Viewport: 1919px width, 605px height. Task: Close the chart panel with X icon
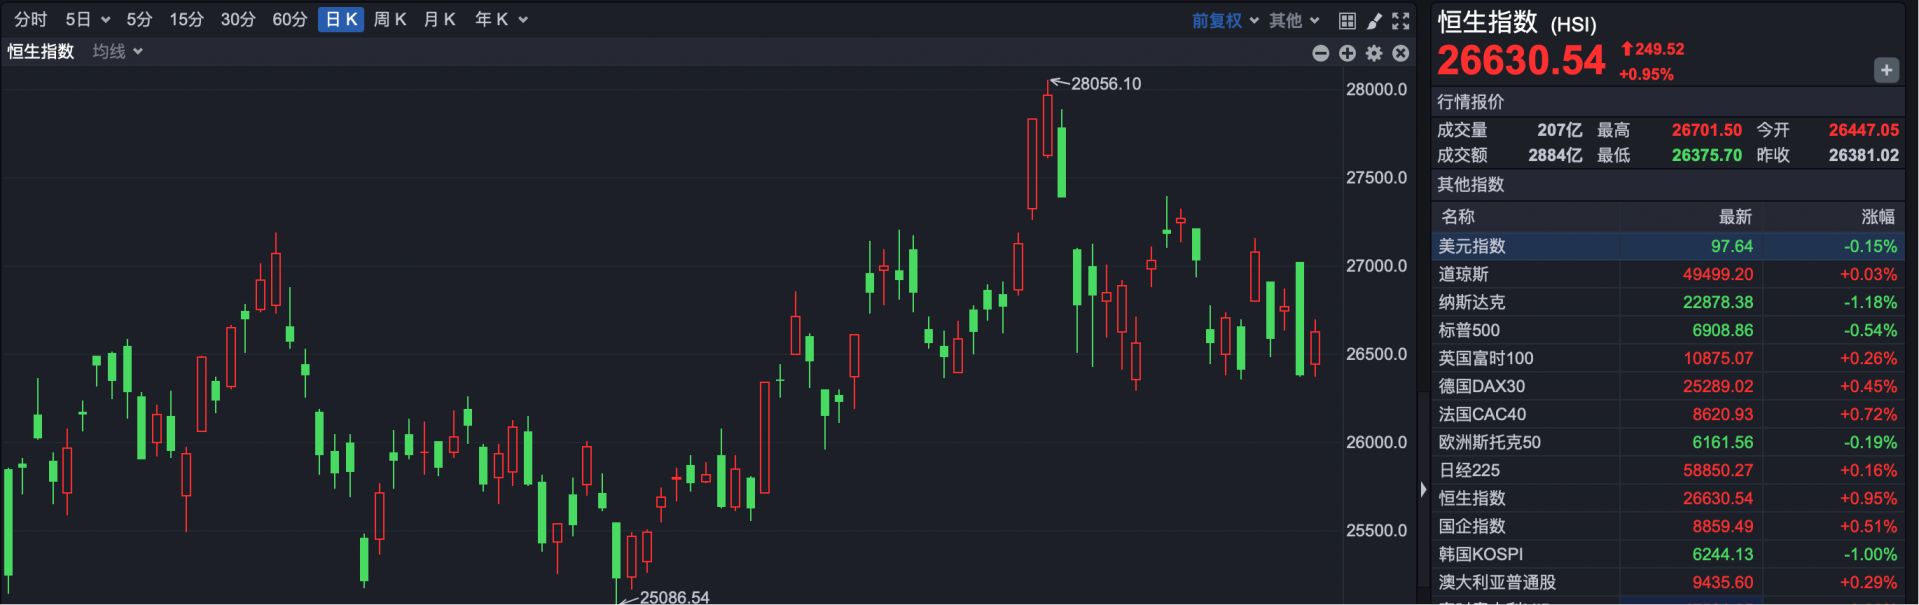click(x=1401, y=53)
